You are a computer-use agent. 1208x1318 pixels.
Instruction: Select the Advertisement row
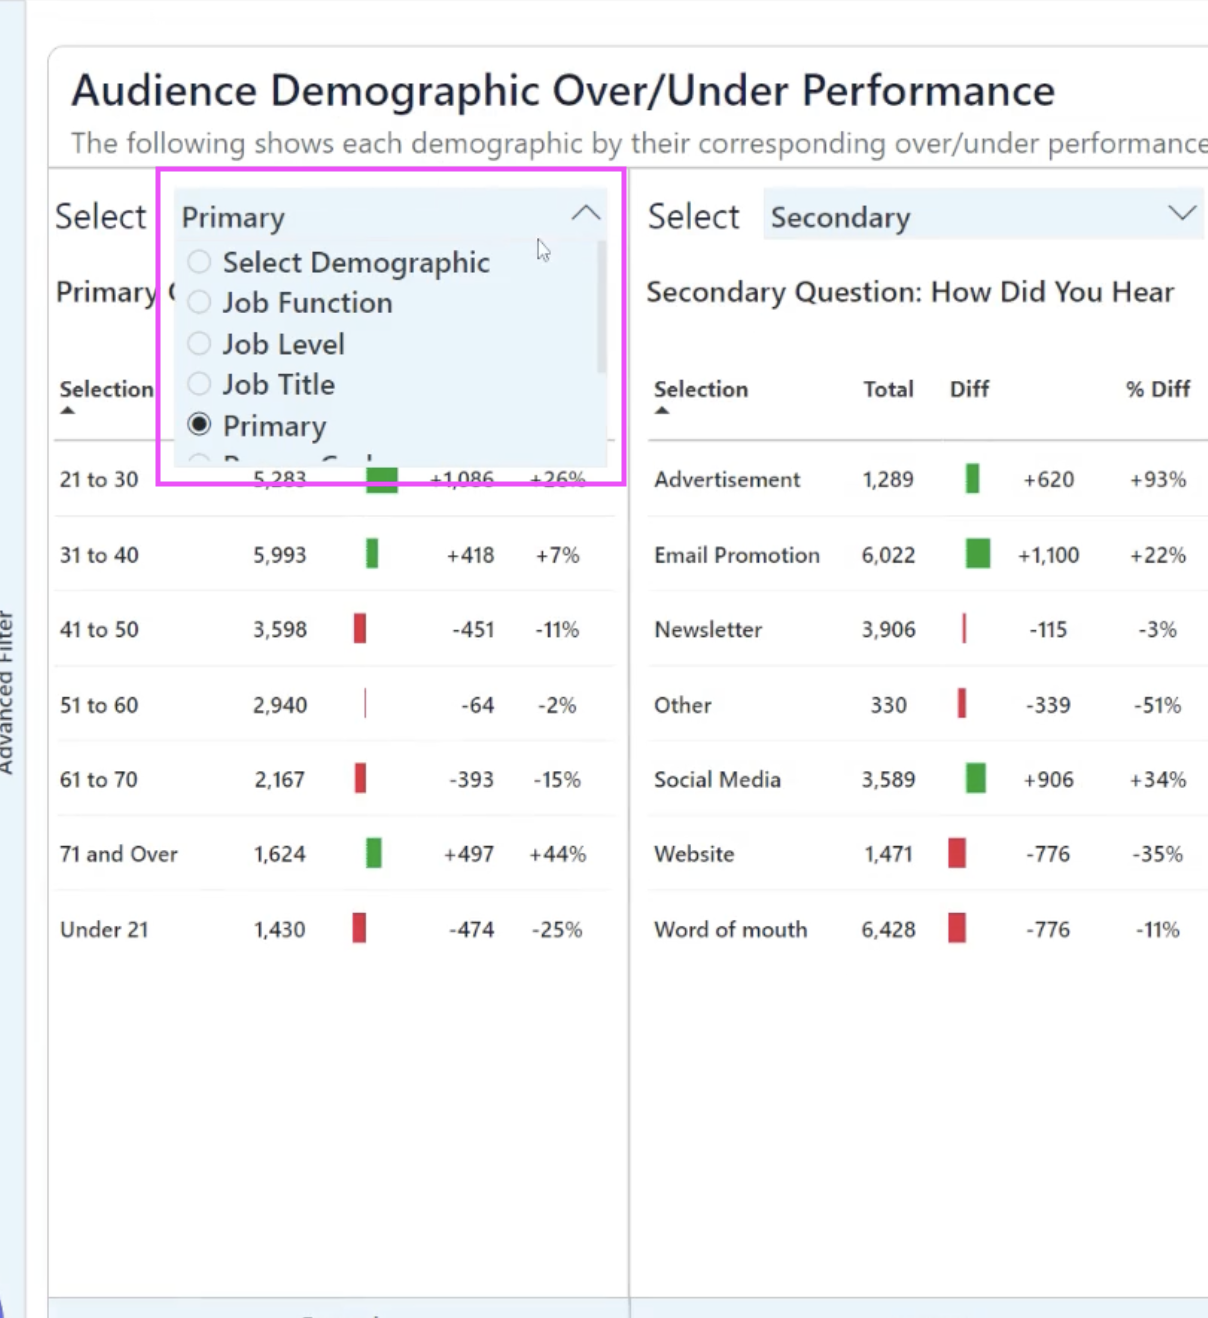727,479
